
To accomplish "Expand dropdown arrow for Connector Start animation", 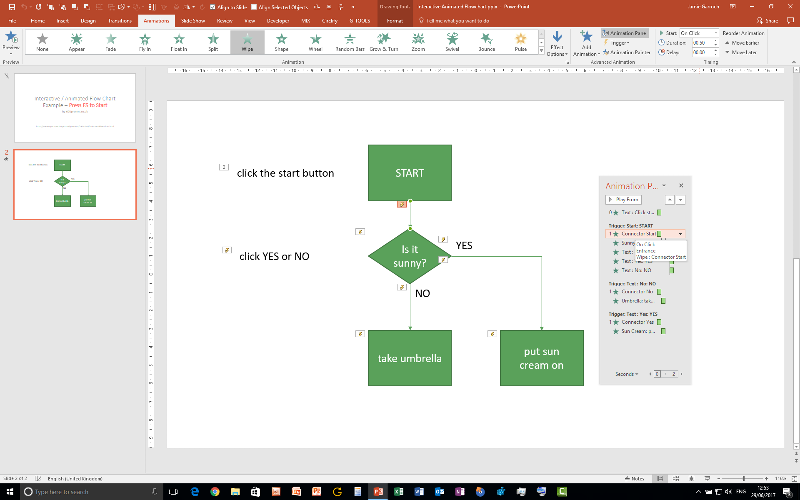I will point(680,233).
